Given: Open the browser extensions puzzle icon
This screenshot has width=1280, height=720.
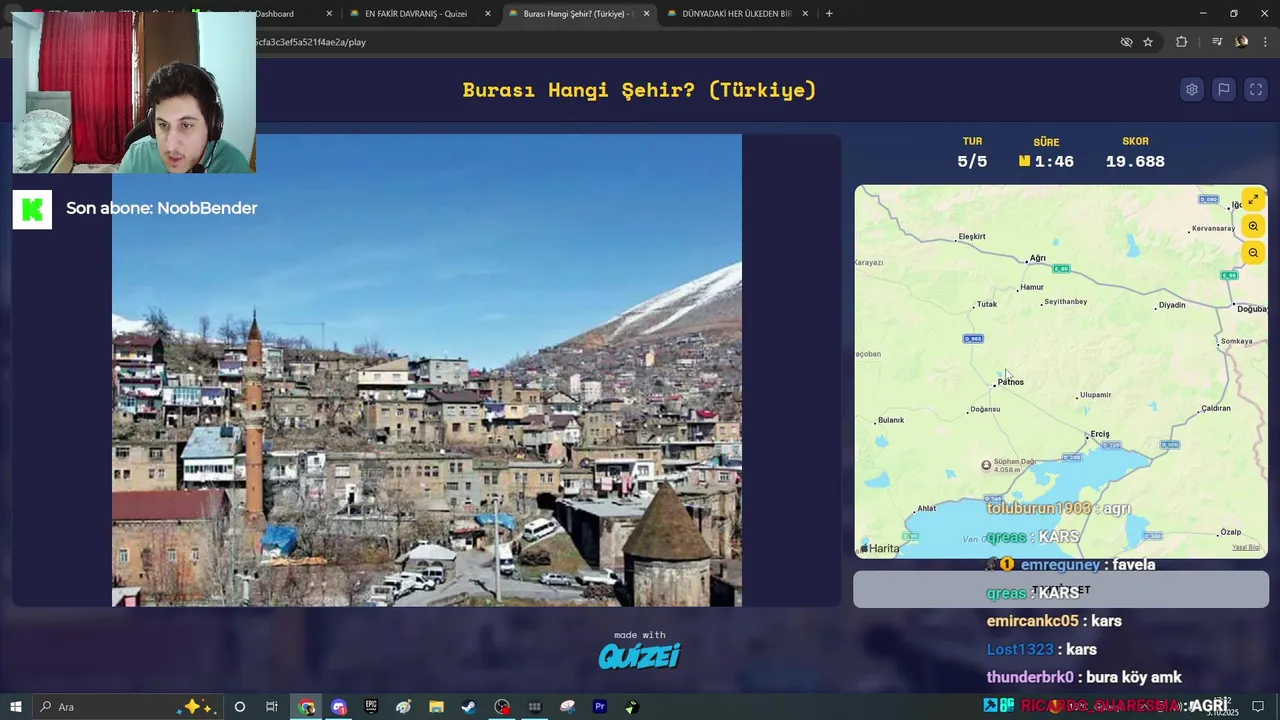Looking at the screenshot, I should coord(1182,42).
